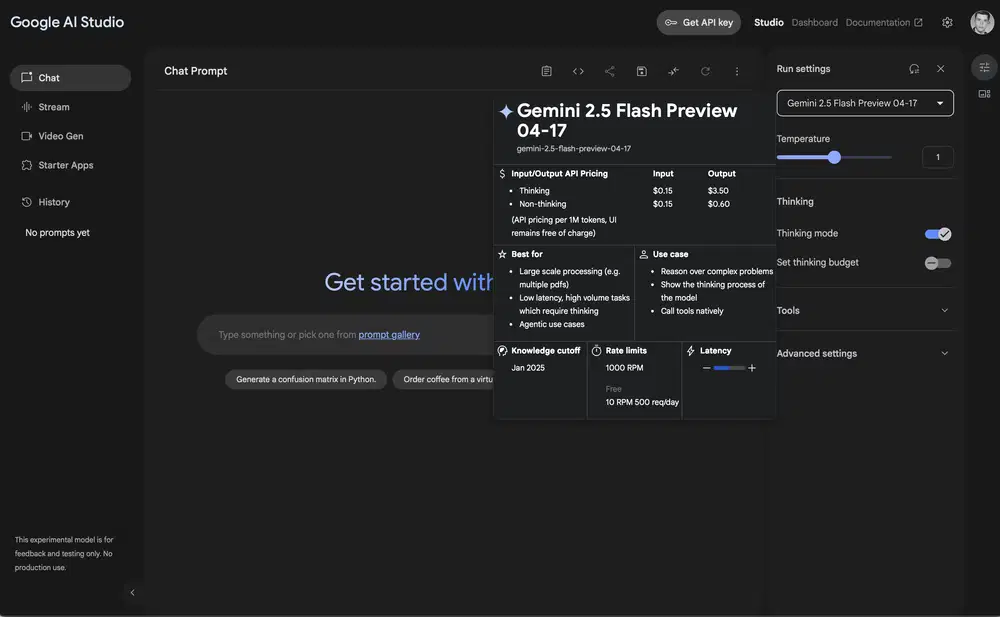This screenshot has width=1000, height=617.
Task: Click the compare mode icon
Action: click(x=673, y=71)
